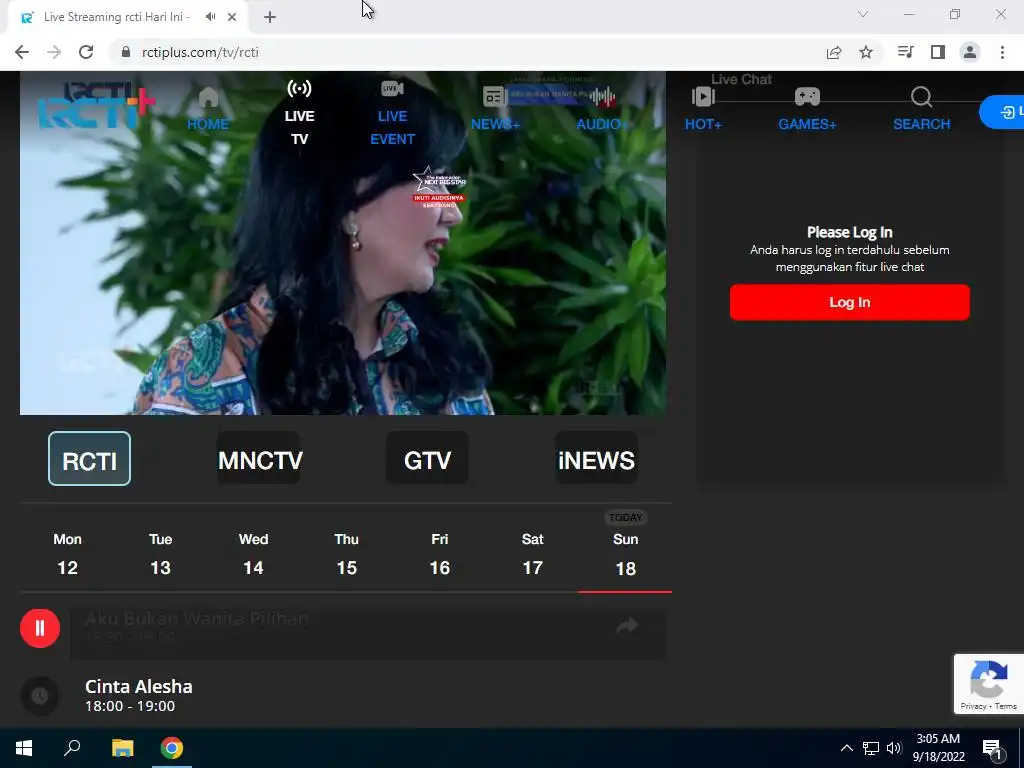This screenshot has height=768, width=1024.
Task: Share this page from address bar
Action: pos(834,52)
